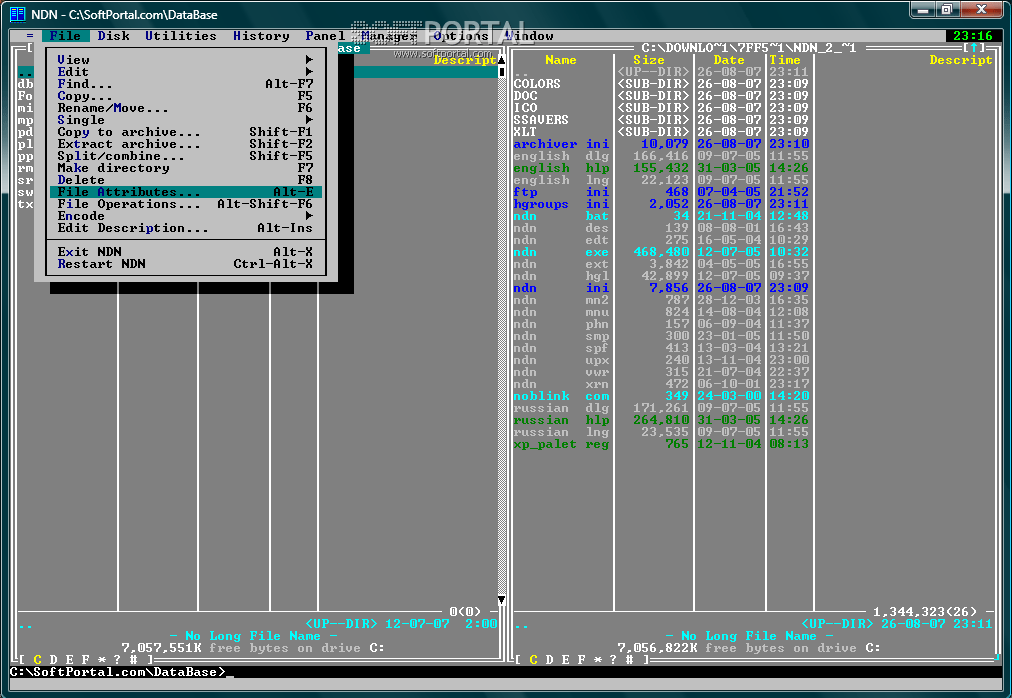Choose Find... from File menu
The image size is (1012, 698).
[185, 84]
